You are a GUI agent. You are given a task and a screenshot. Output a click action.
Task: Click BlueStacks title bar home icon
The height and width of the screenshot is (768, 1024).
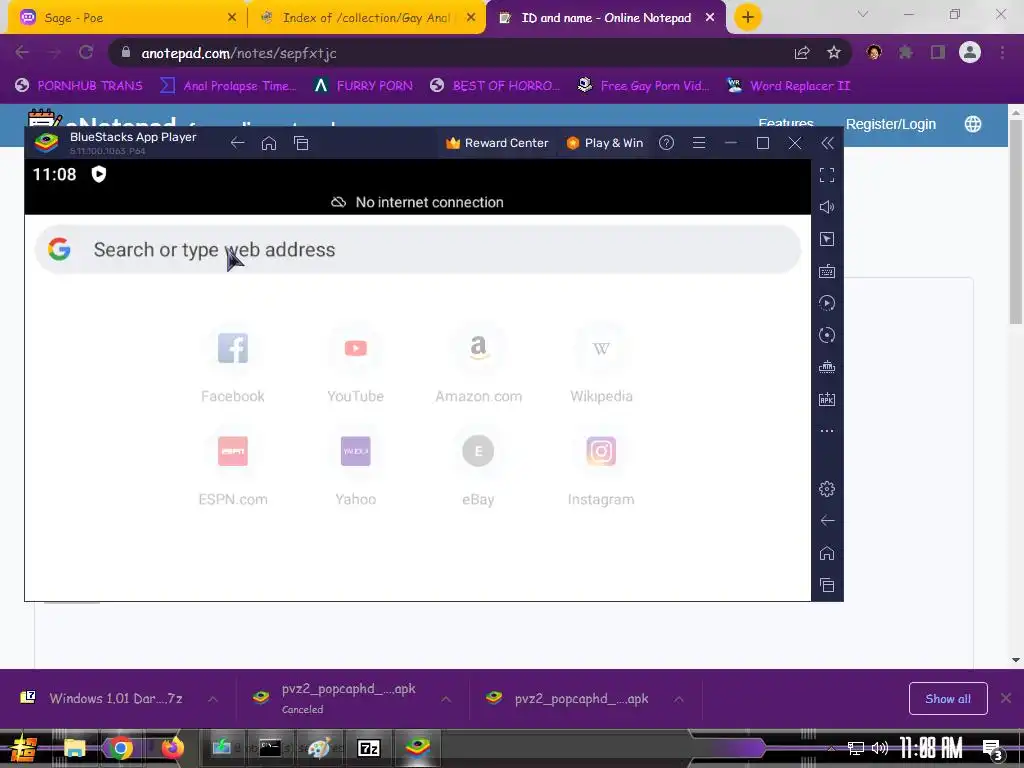(x=269, y=143)
